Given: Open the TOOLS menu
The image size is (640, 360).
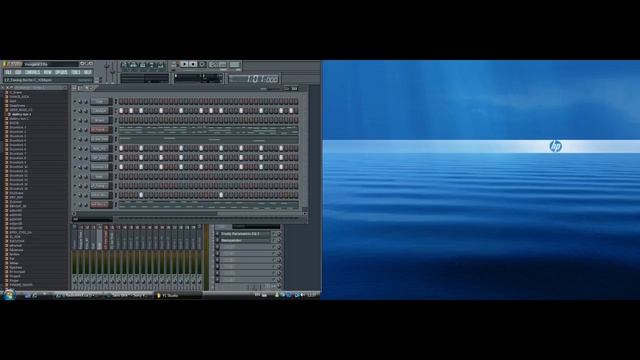Looking at the screenshot, I should coord(76,72).
